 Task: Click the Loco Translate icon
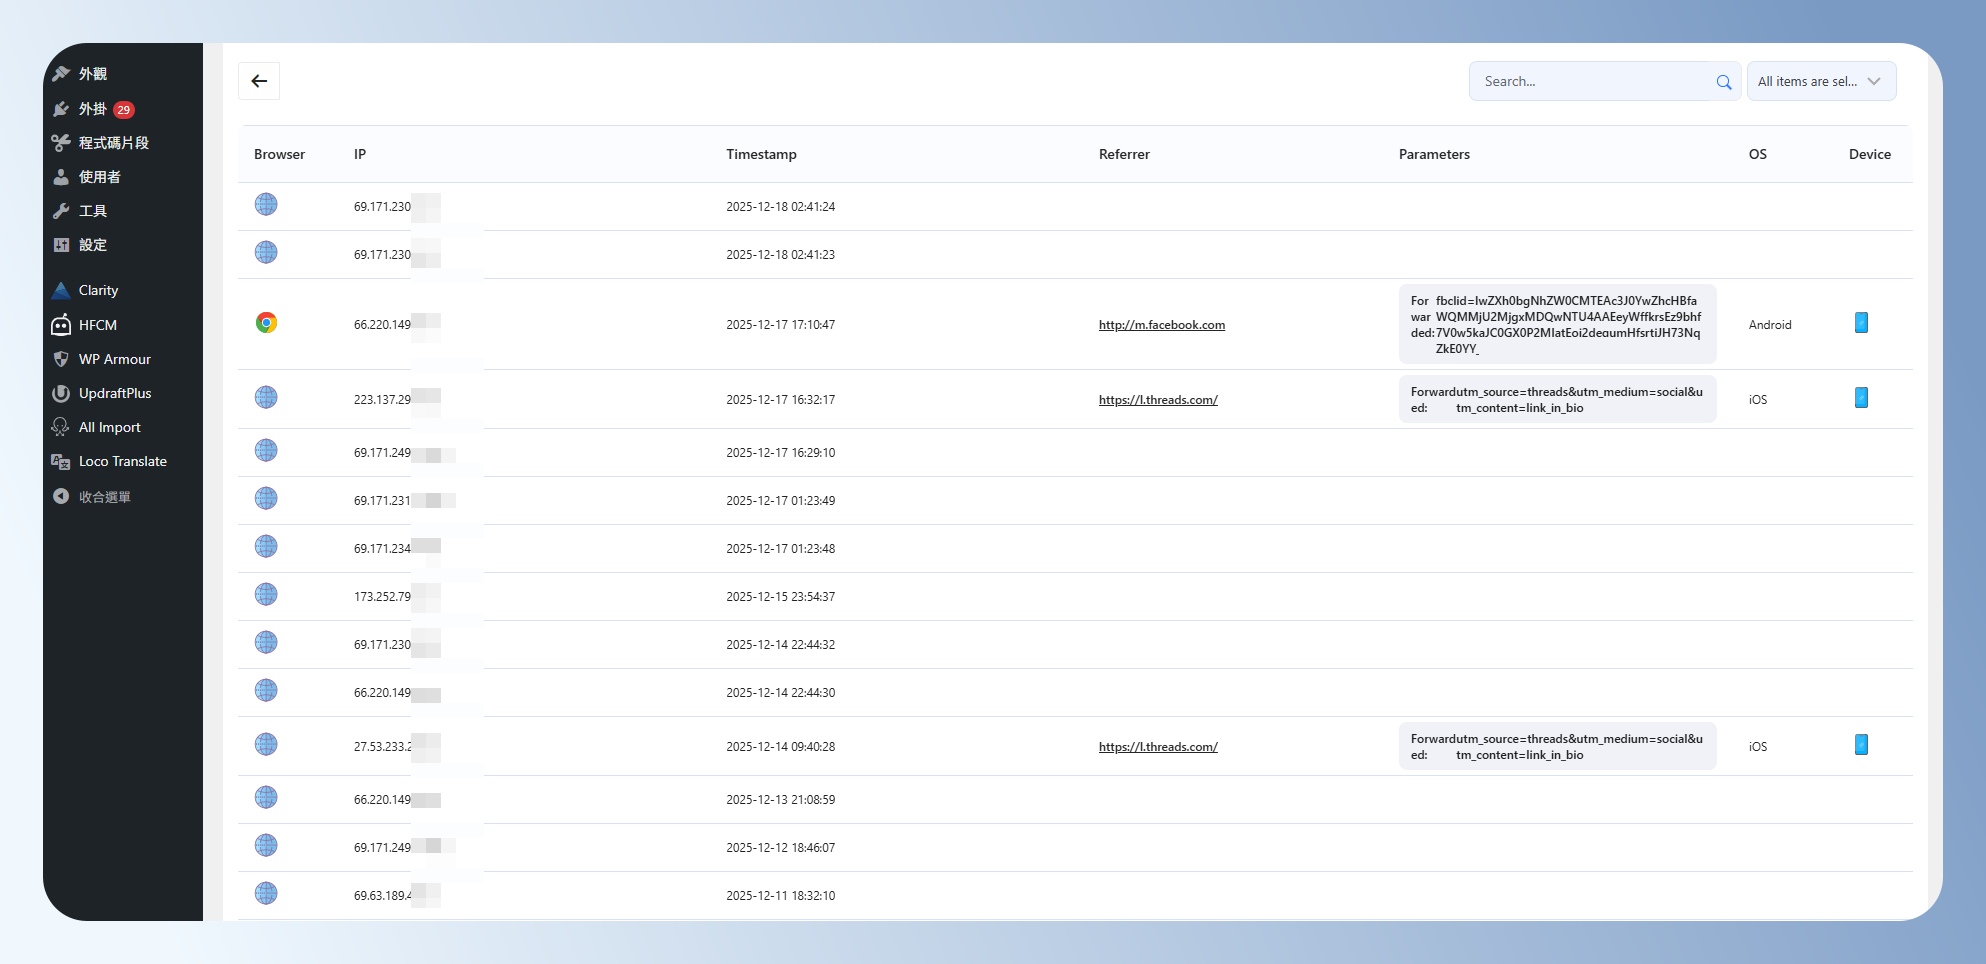61,461
